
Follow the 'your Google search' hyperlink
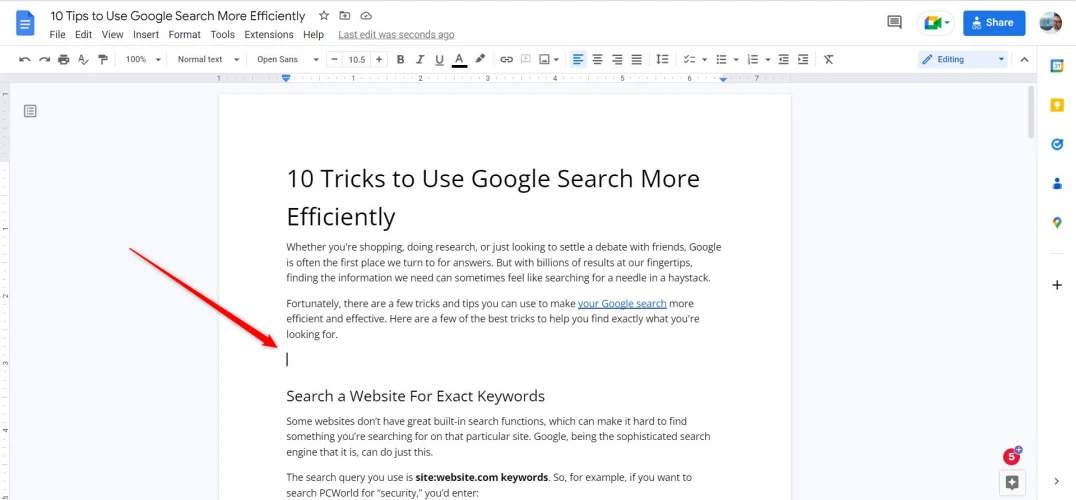(x=622, y=303)
